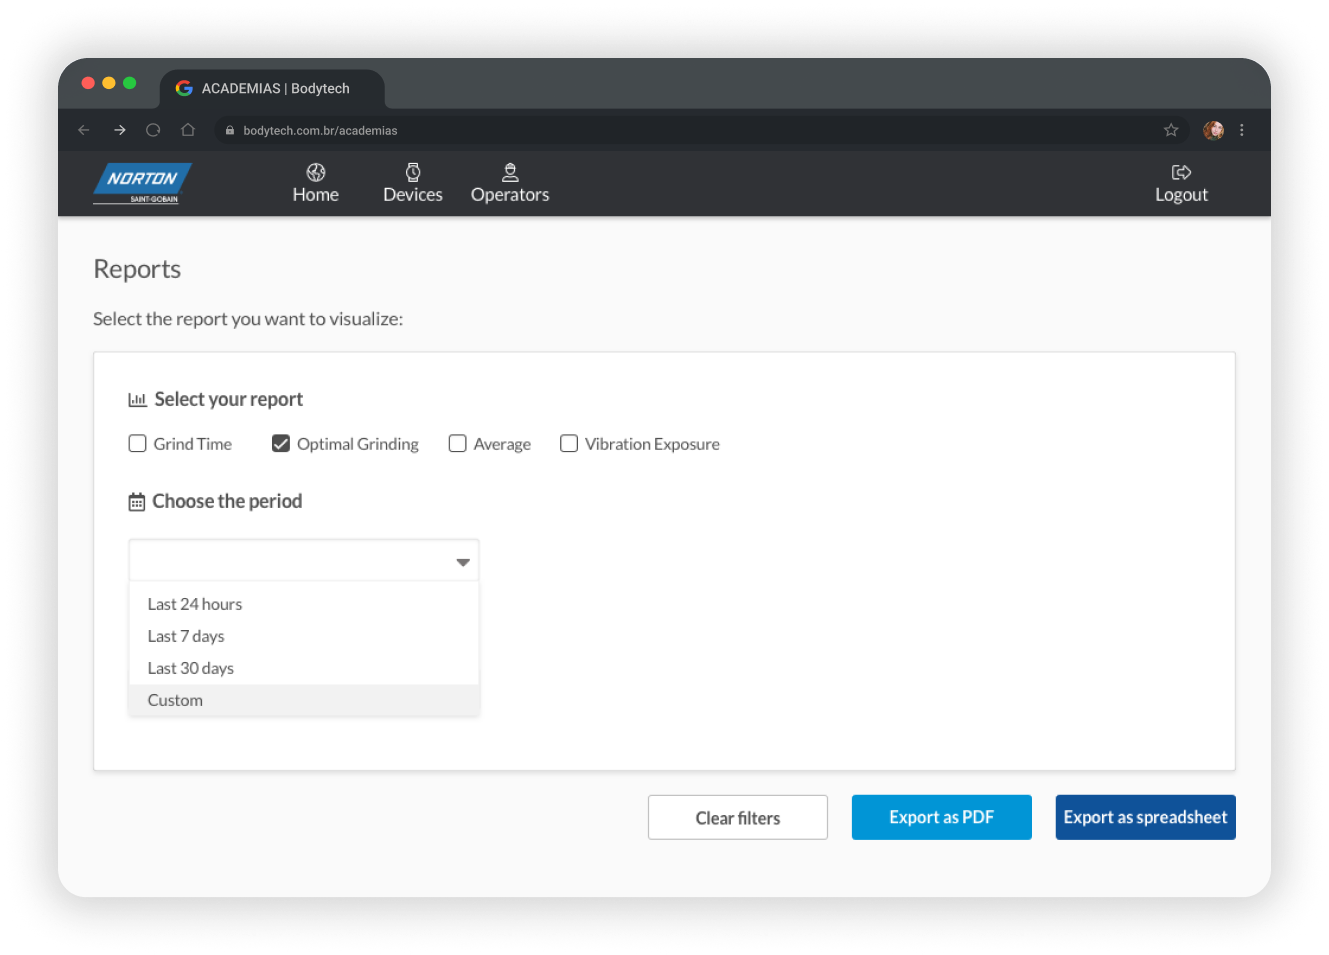
Task: Bookmark page with the star icon
Action: tap(1171, 130)
